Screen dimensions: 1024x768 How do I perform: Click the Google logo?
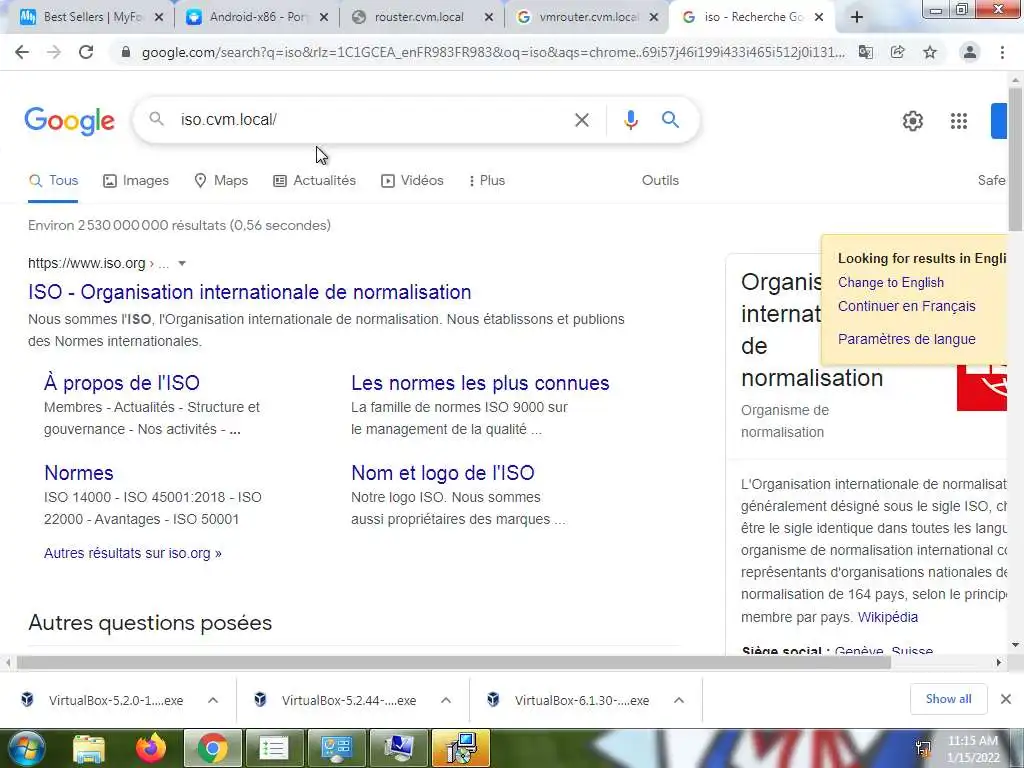pyautogui.click(x=69, y=121)
